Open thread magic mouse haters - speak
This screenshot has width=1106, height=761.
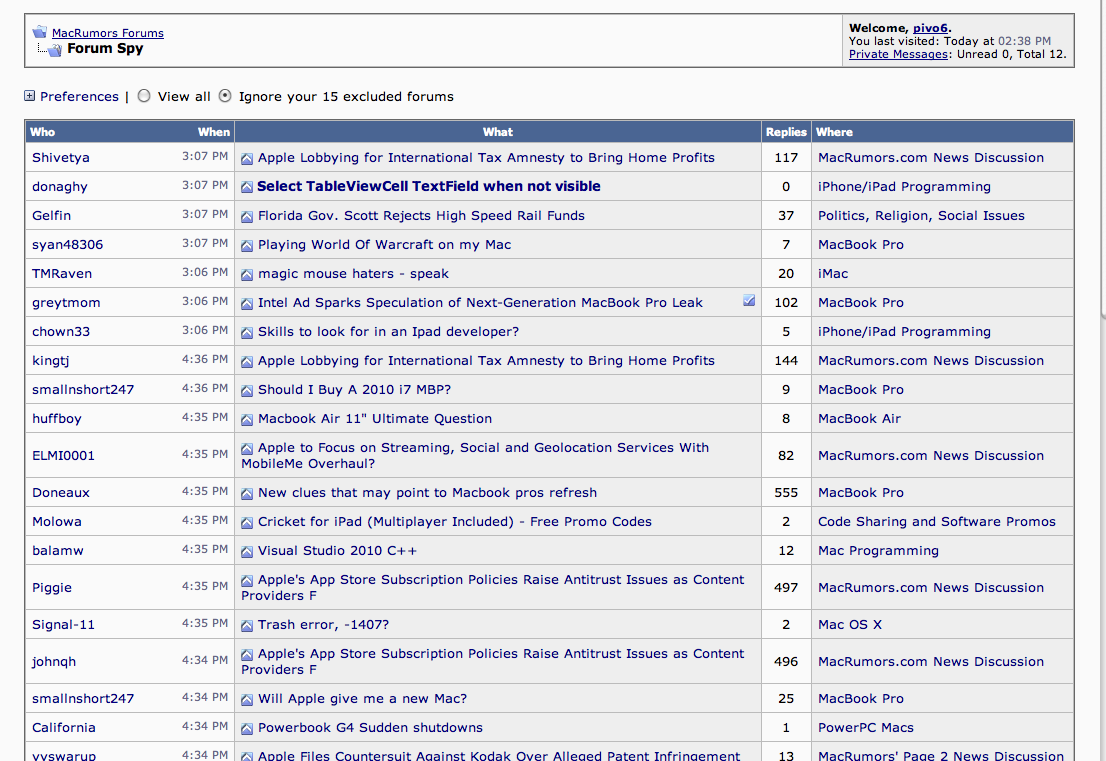[x=353, y=274]
